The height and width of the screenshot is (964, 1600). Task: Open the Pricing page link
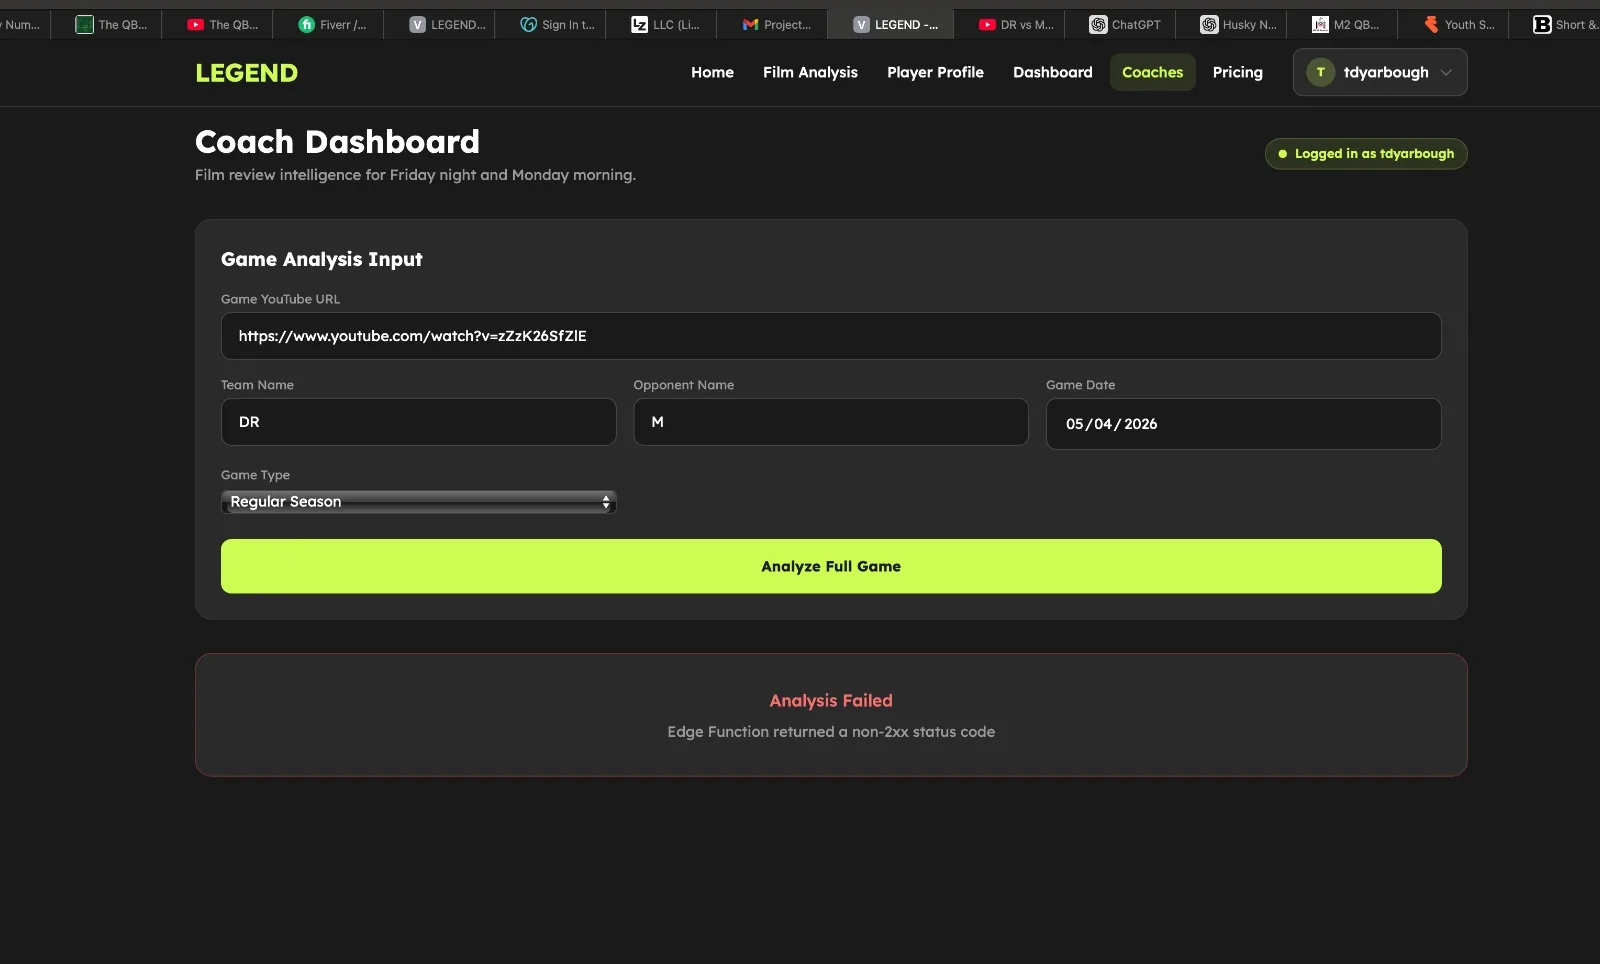pos(1237,72)
